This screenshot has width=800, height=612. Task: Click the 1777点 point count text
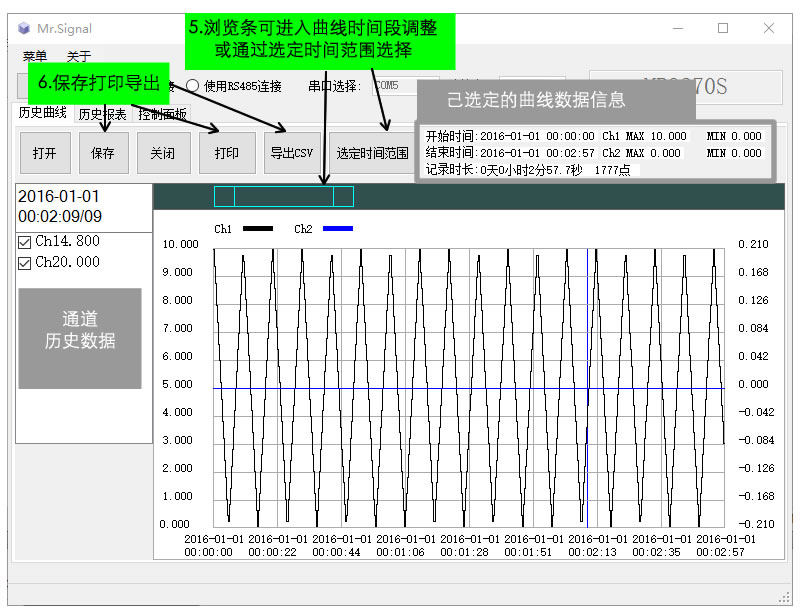(x=612, y=170)
